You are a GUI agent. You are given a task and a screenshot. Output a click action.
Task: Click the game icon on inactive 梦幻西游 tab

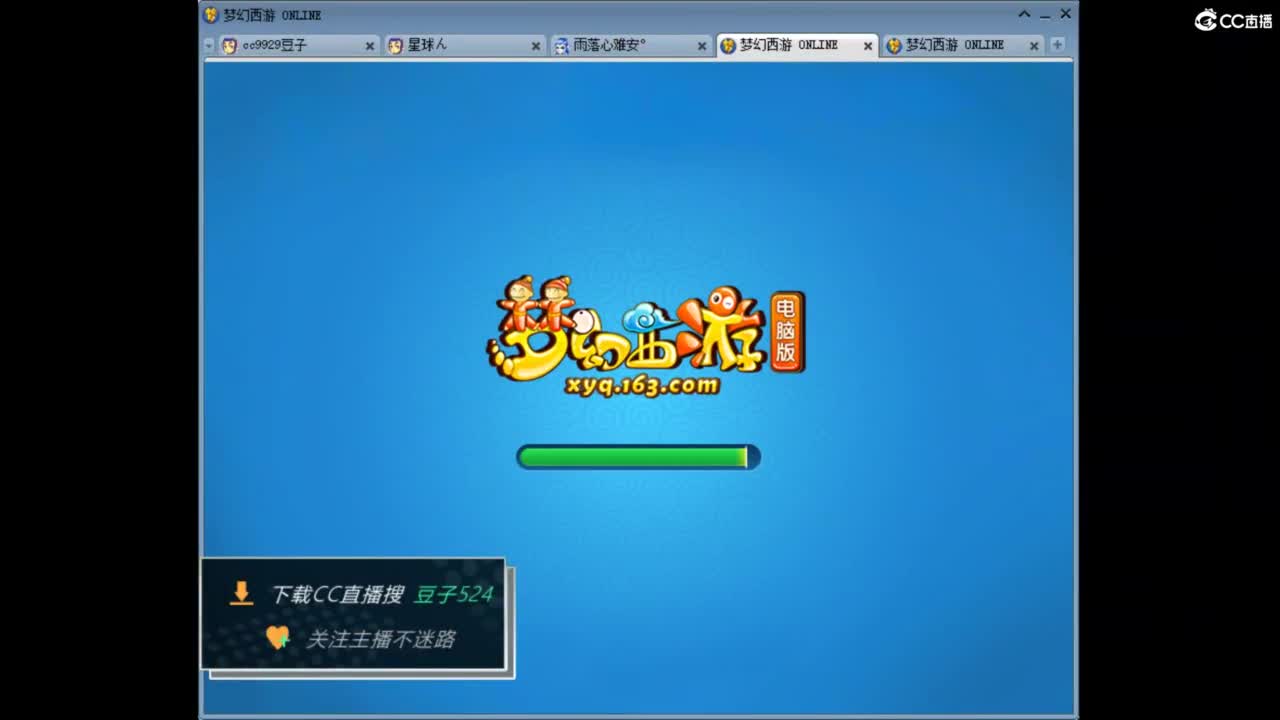(x=894, y=46)
